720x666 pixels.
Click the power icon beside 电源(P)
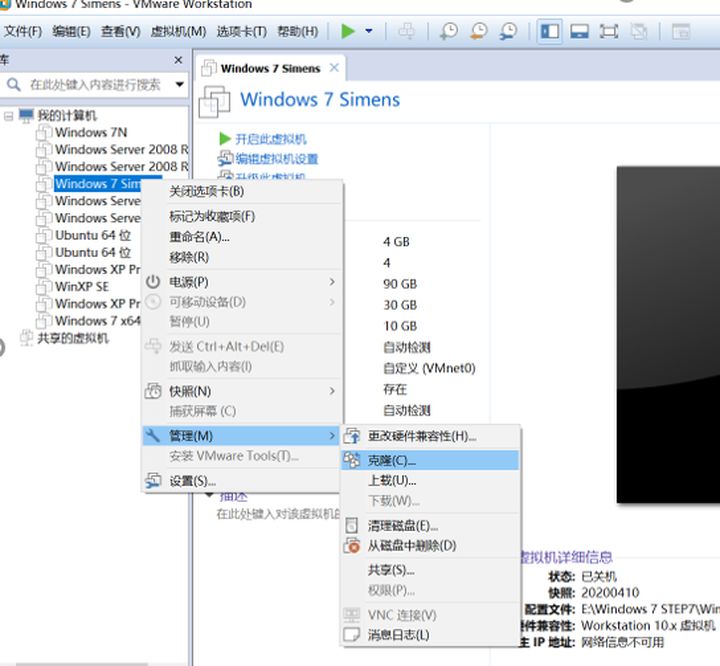(153, 282)
